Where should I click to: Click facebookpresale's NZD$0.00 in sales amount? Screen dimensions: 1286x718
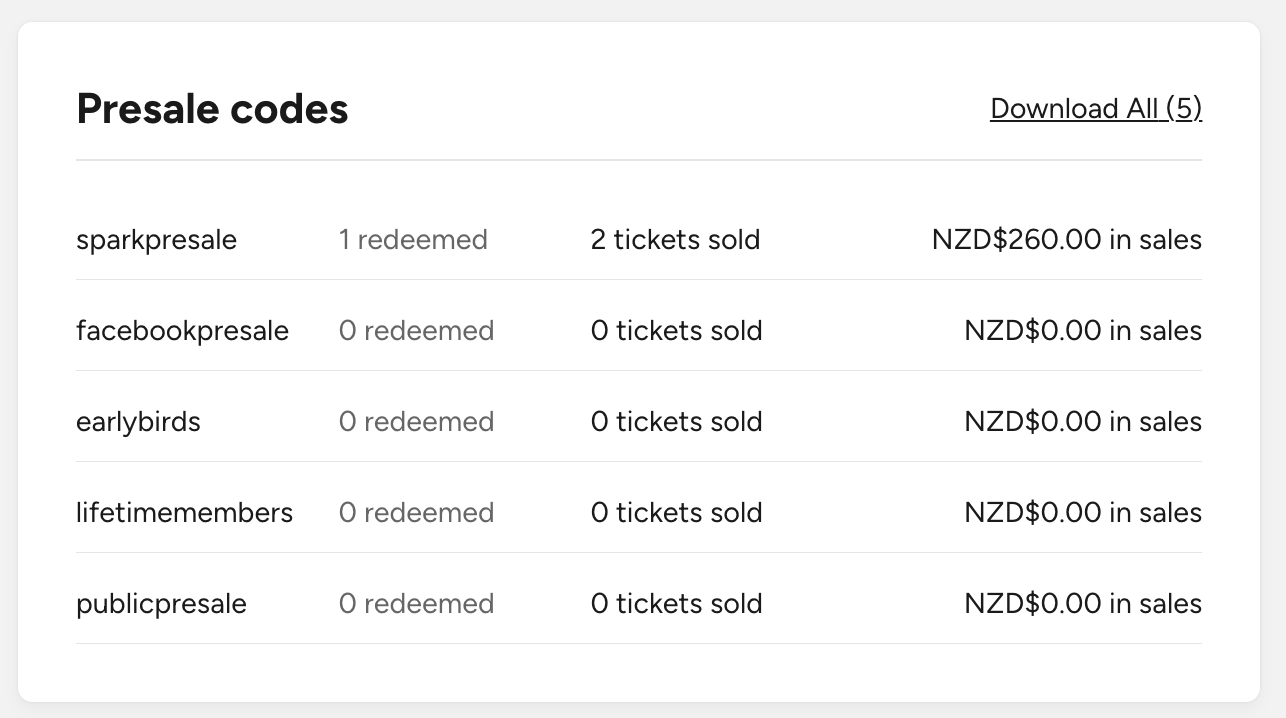pos(1083,331)
